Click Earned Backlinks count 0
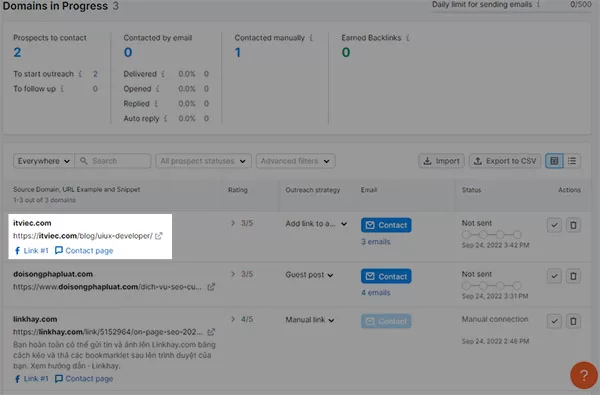Viewport: 600px width, 395px height. (x=346, y=52)
